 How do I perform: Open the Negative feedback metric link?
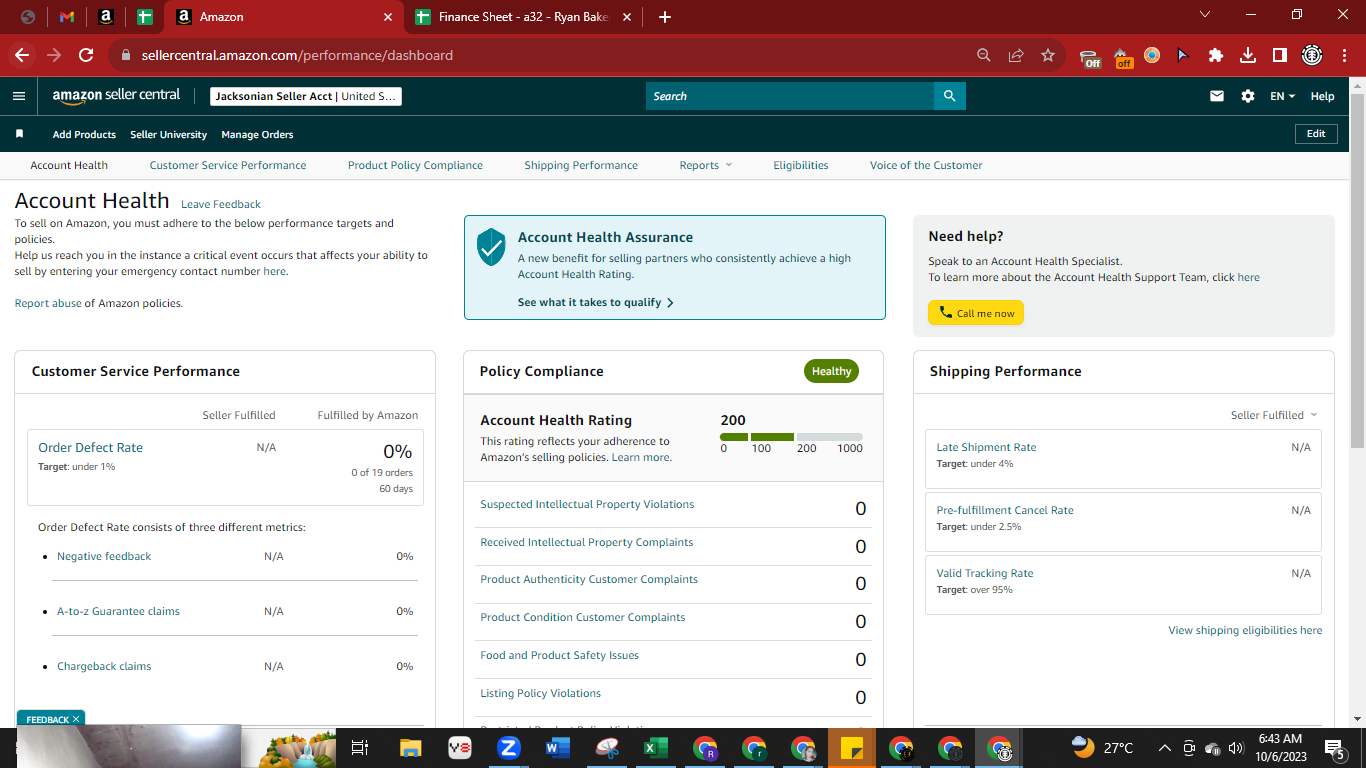104,556
